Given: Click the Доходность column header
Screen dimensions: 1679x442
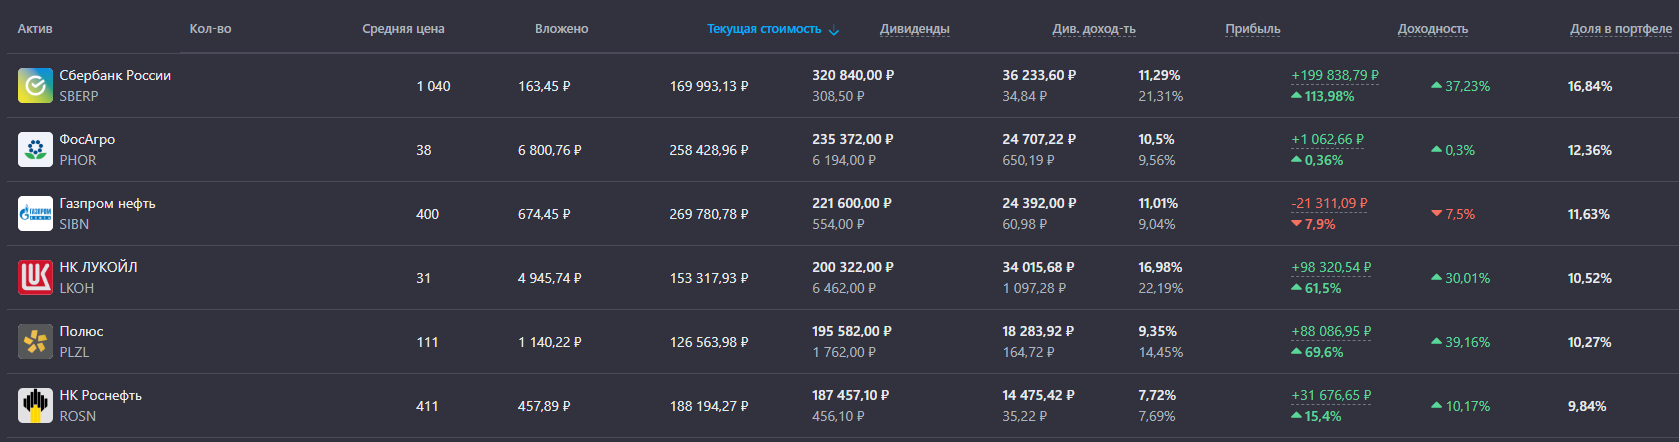Looking at the screenshot, I should point(1433,29).
